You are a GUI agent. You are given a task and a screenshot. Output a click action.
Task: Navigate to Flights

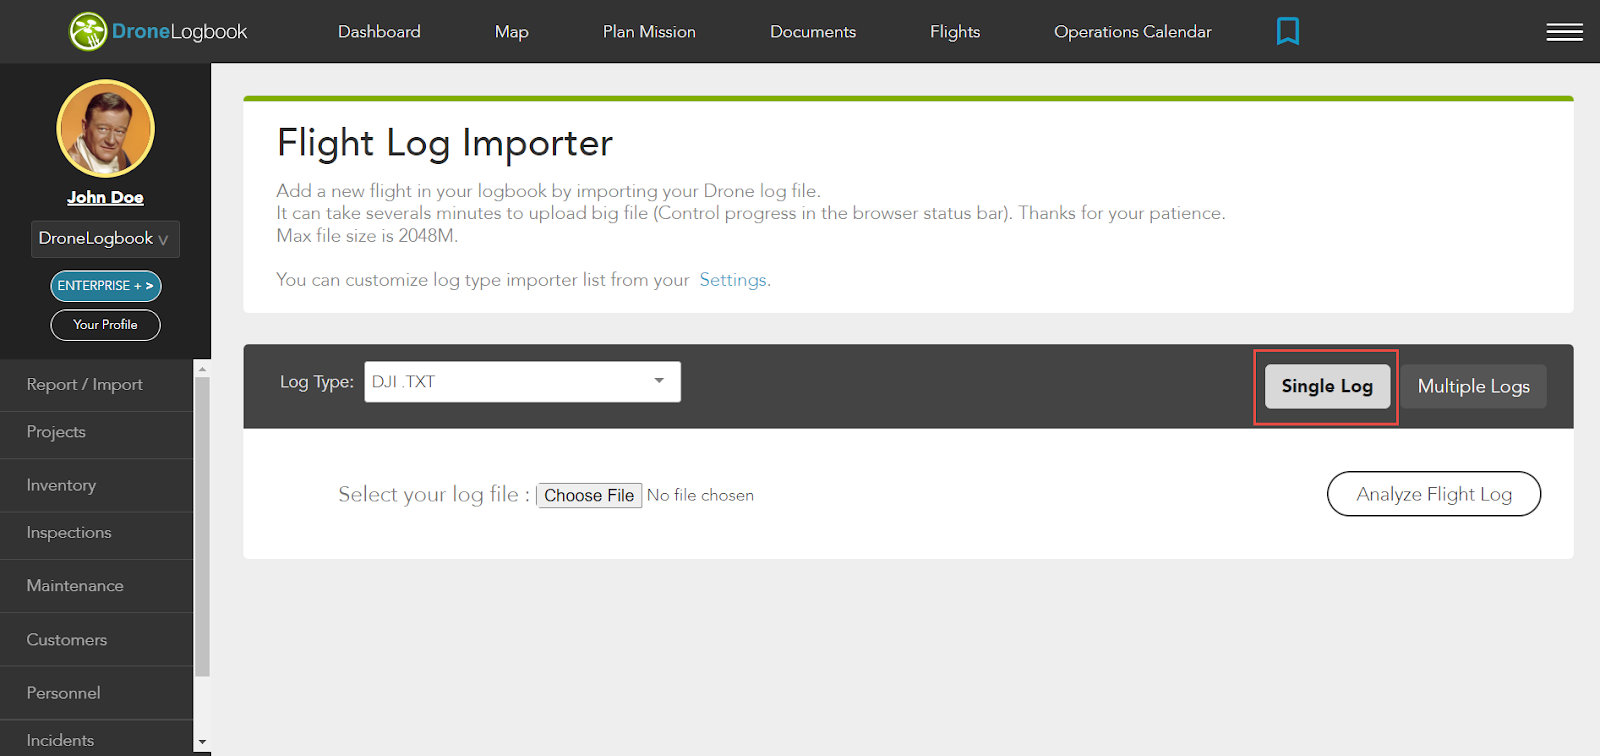pos(955,32)
